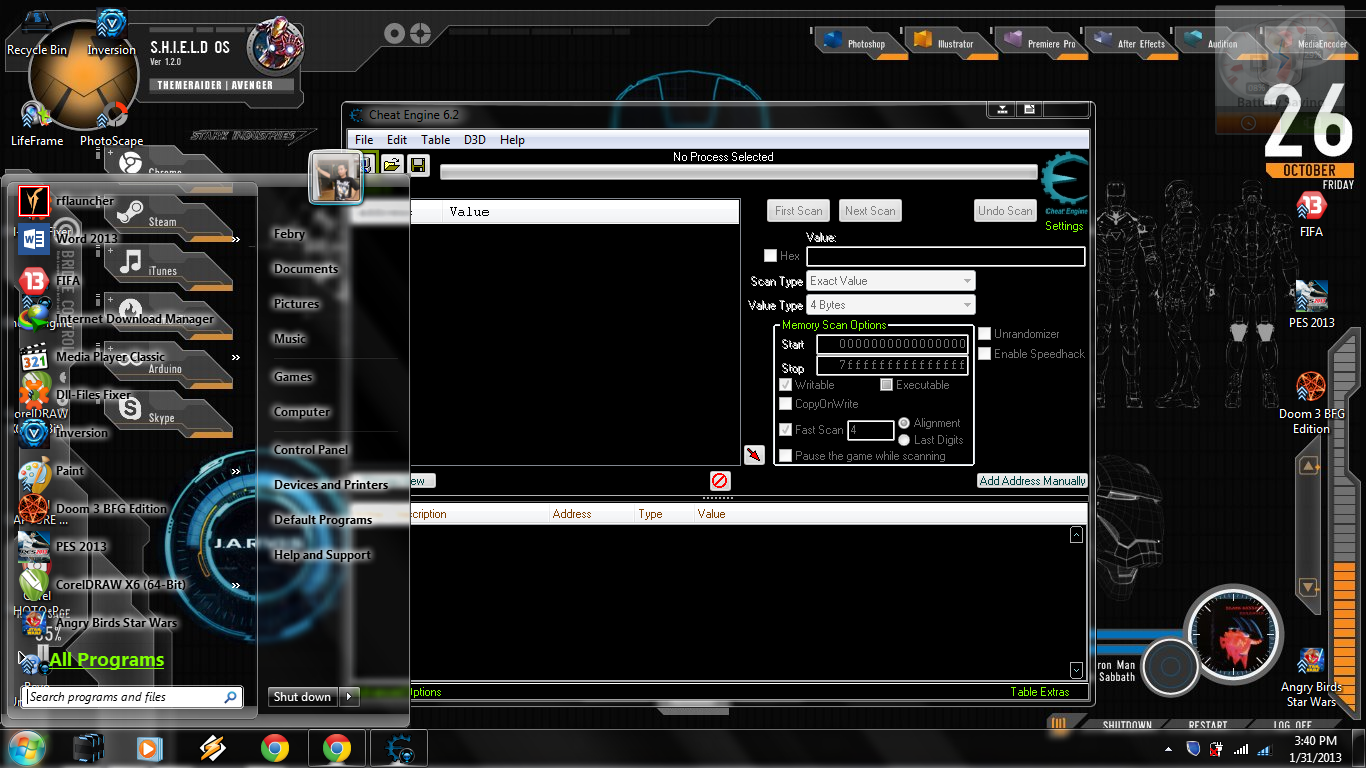Open the After Effects shortcut in top dock
1366x768 pixels.
[x=1130, y=43]
